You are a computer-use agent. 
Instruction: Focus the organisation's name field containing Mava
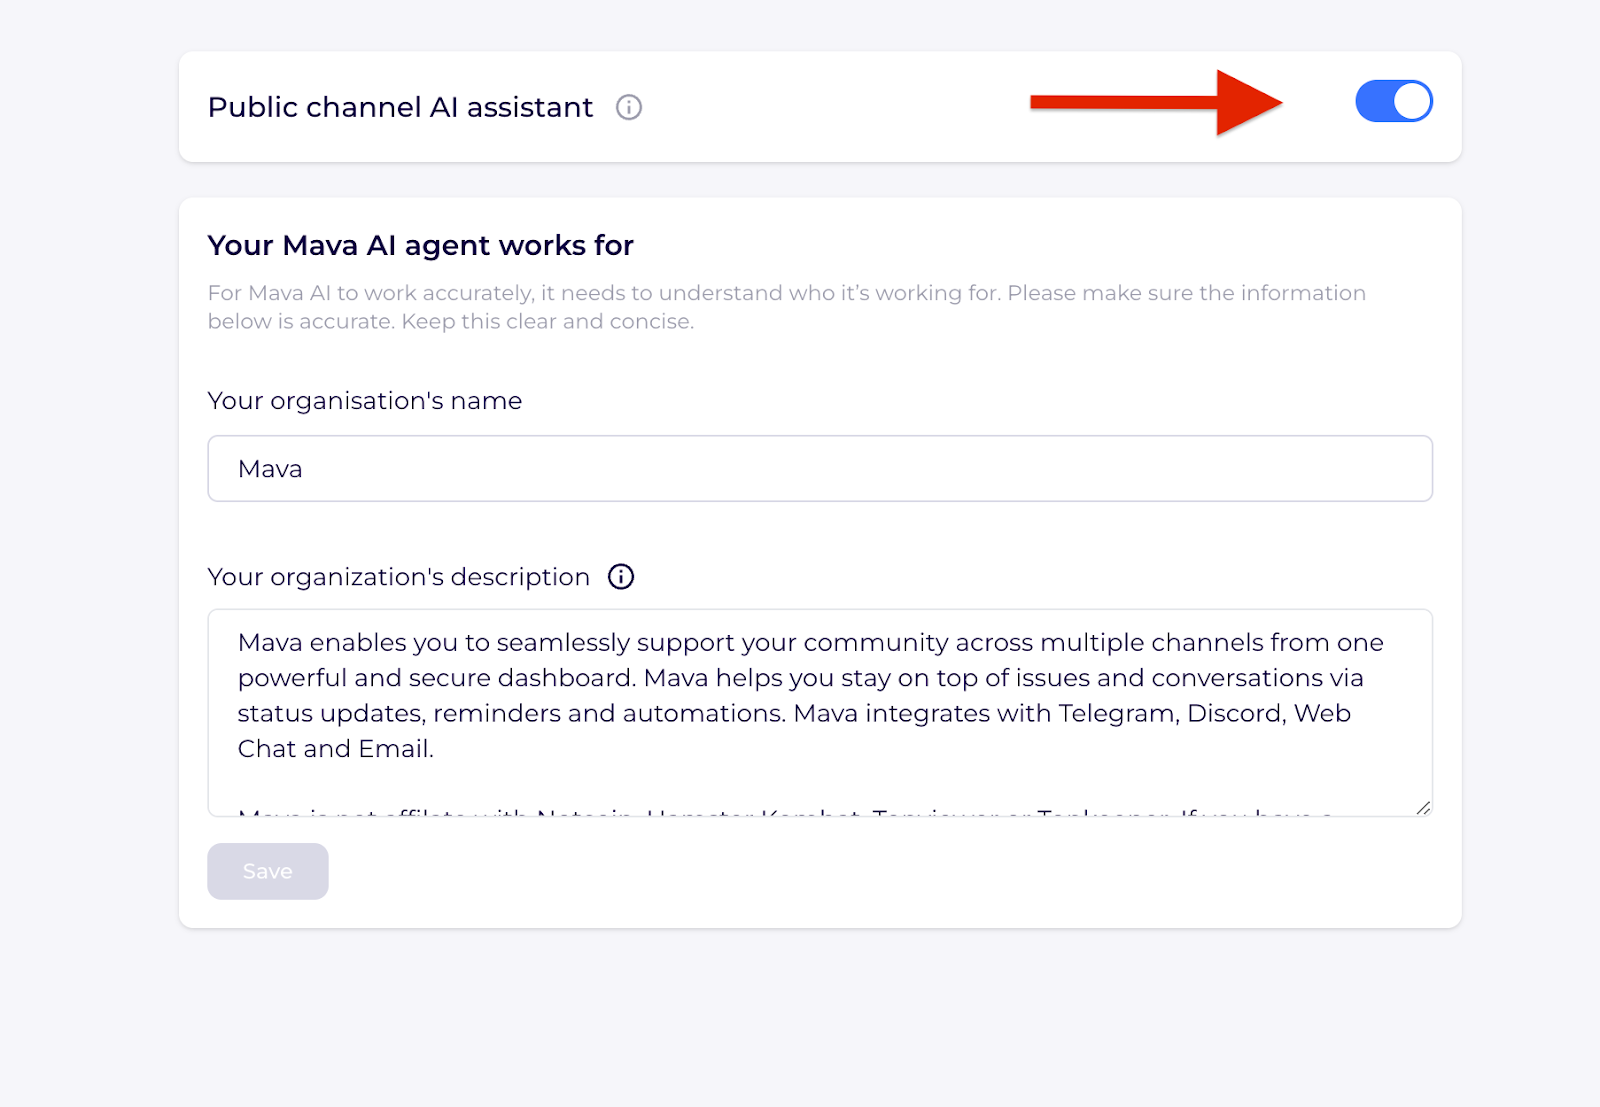(x=820, y=468)
